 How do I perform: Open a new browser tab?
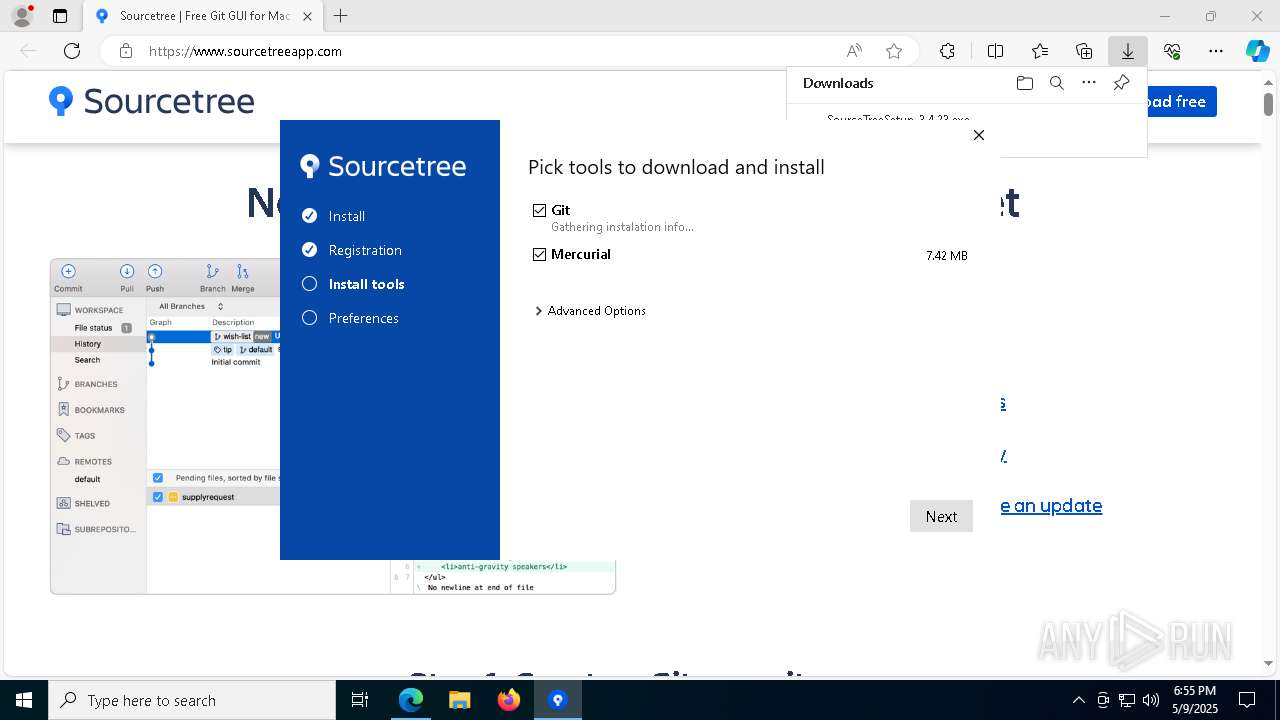(x=341, y=16)
